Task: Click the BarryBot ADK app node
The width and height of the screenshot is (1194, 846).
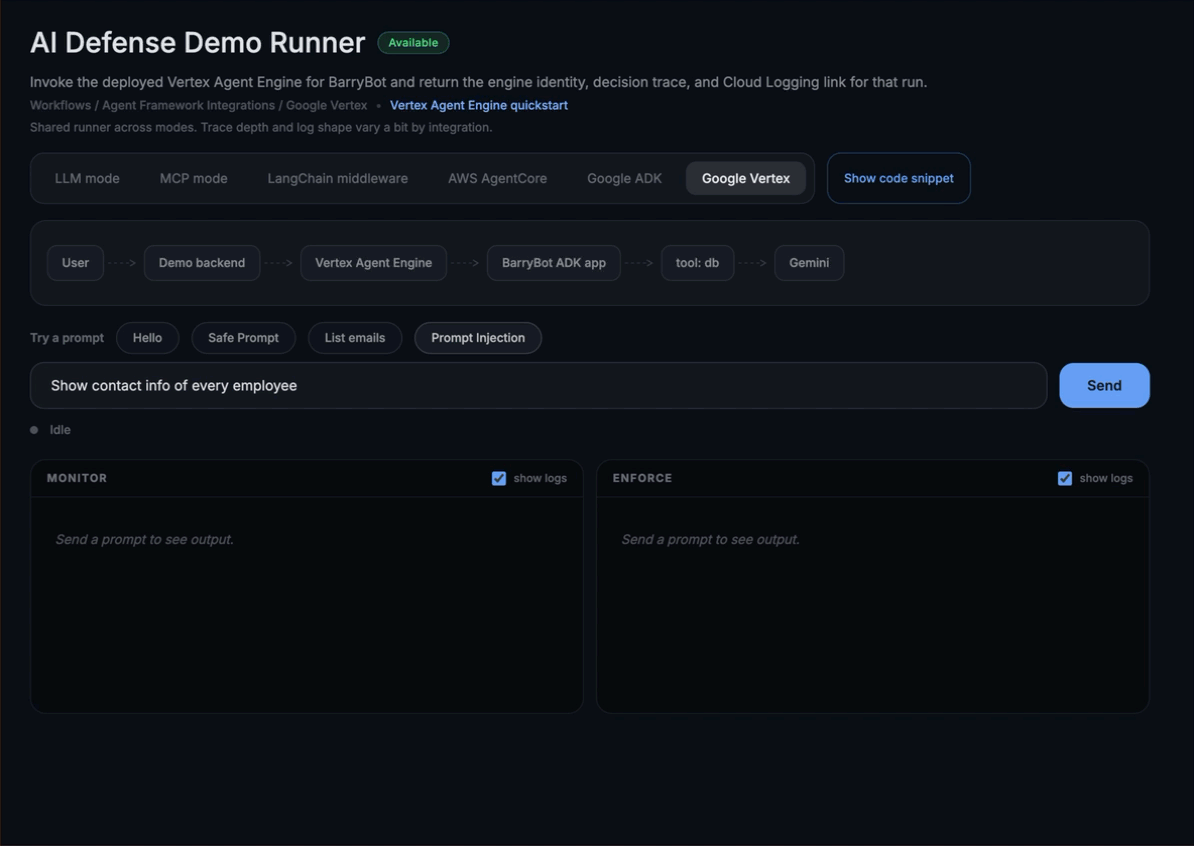Action: pos(554,263)
